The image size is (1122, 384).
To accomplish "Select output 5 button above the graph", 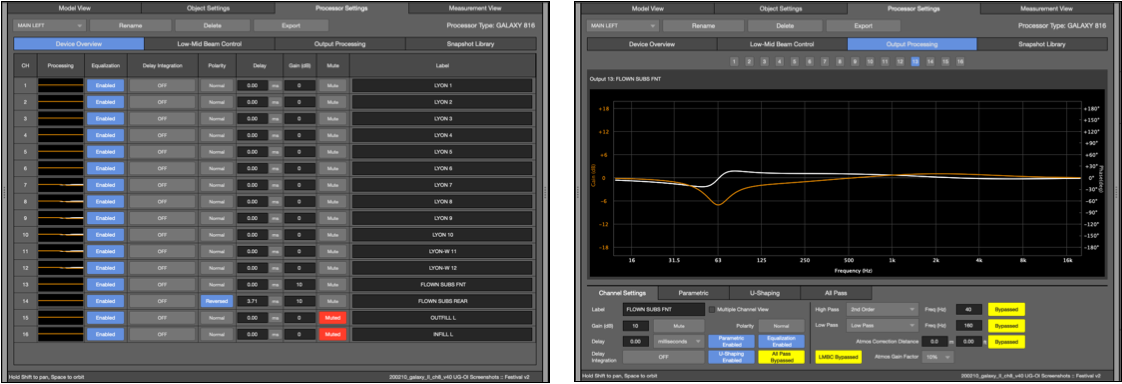I will point(794,62).
